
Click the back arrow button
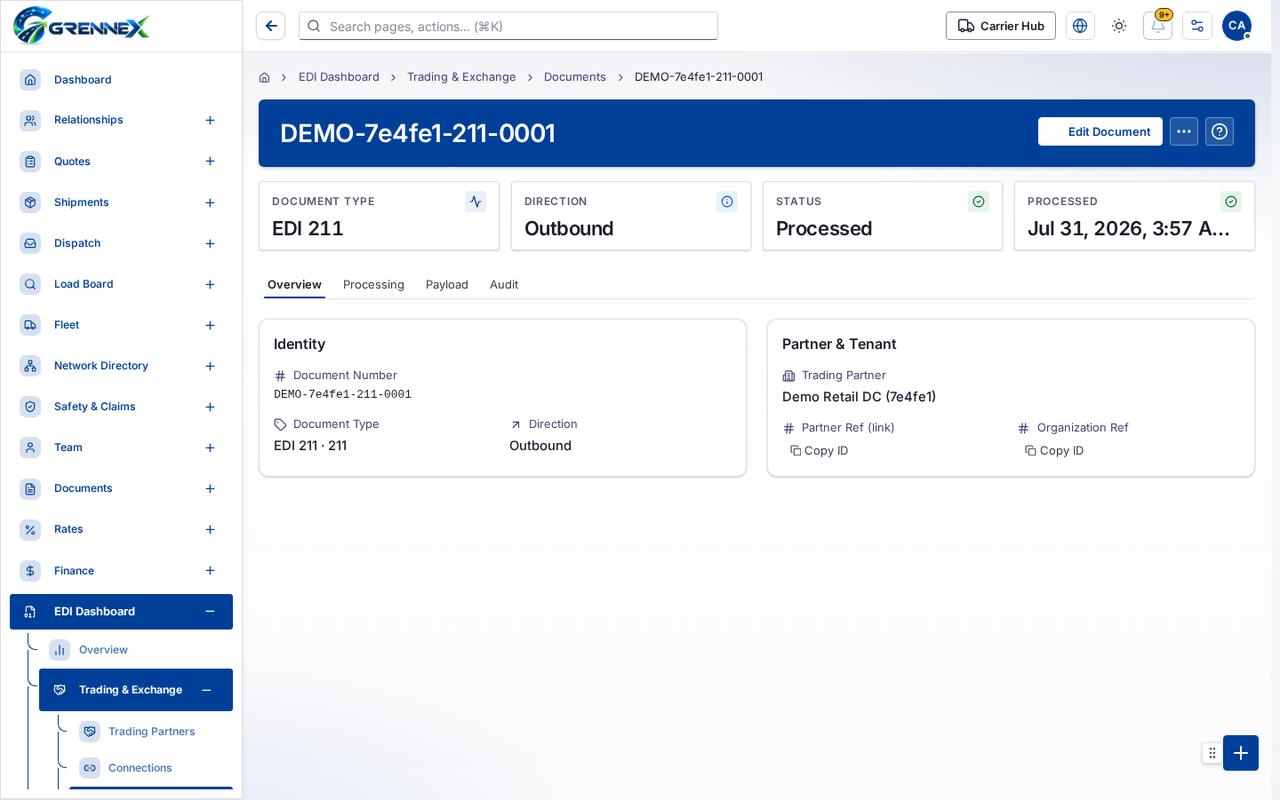[x=270, y=26]
